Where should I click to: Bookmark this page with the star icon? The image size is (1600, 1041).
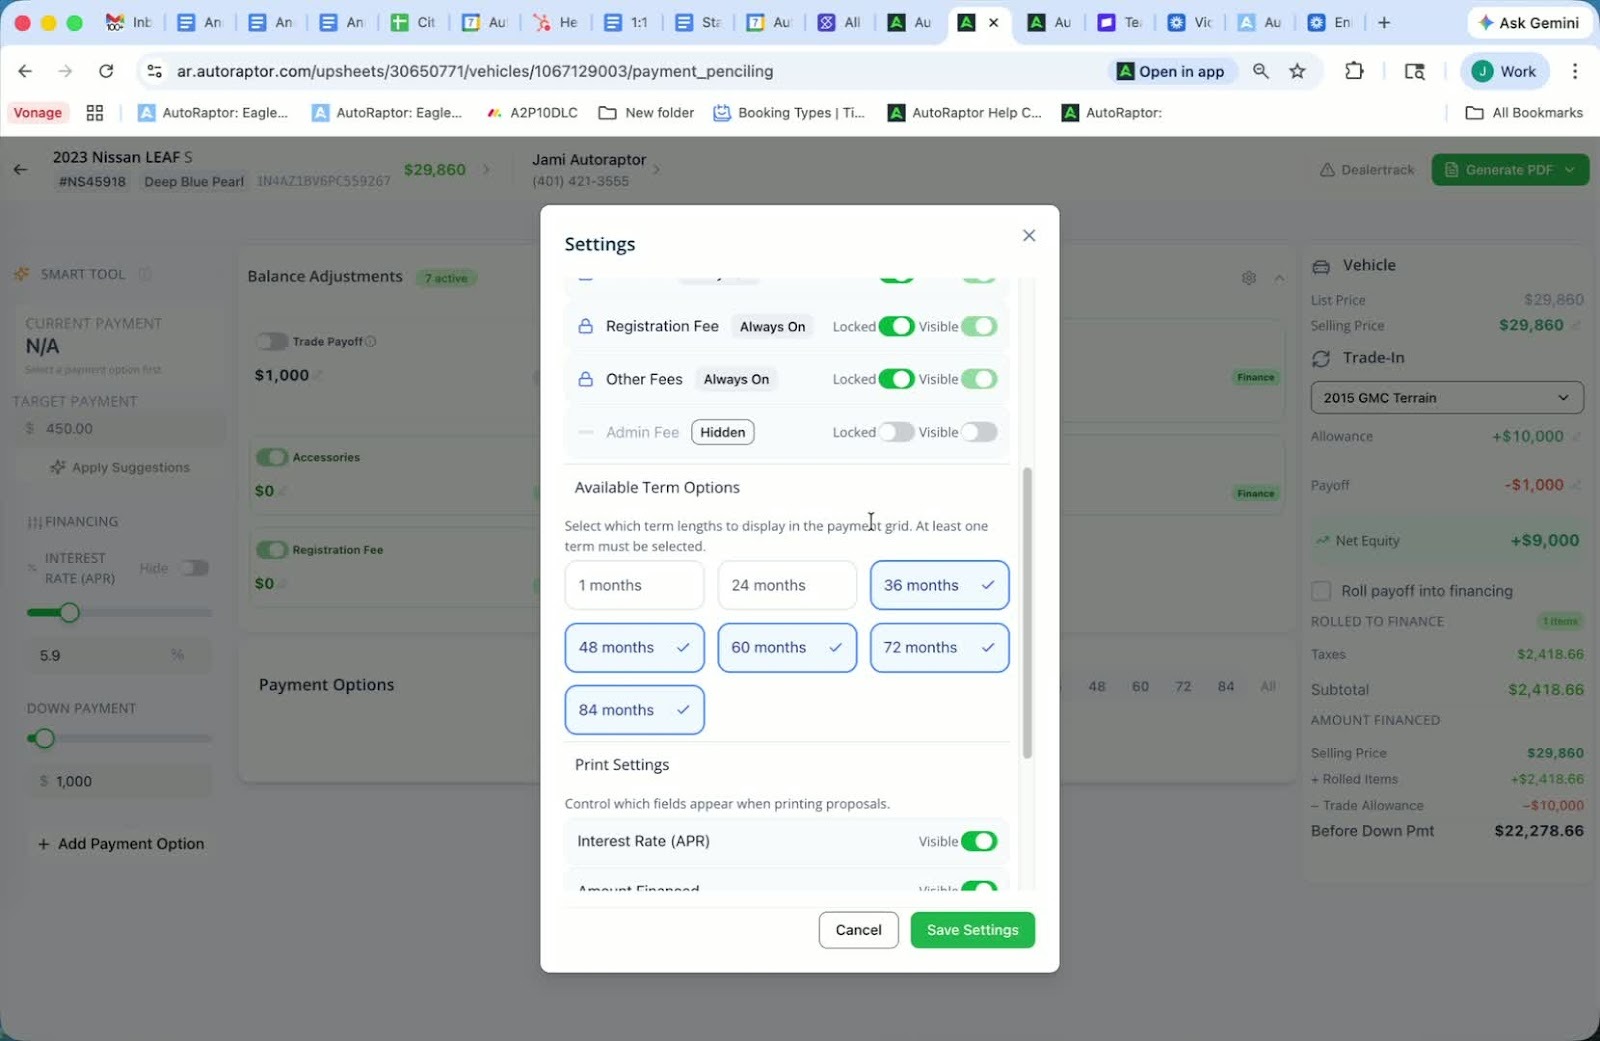pyautogui.click(x=1297, y=71)
